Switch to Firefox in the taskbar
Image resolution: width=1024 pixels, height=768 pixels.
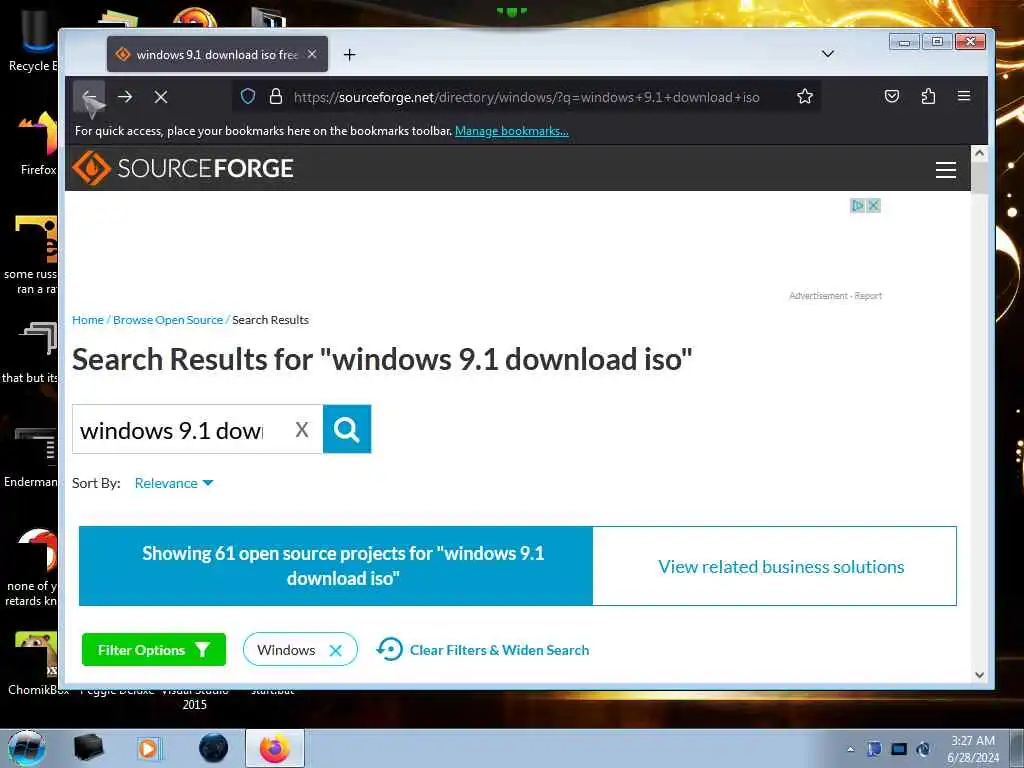275,748
